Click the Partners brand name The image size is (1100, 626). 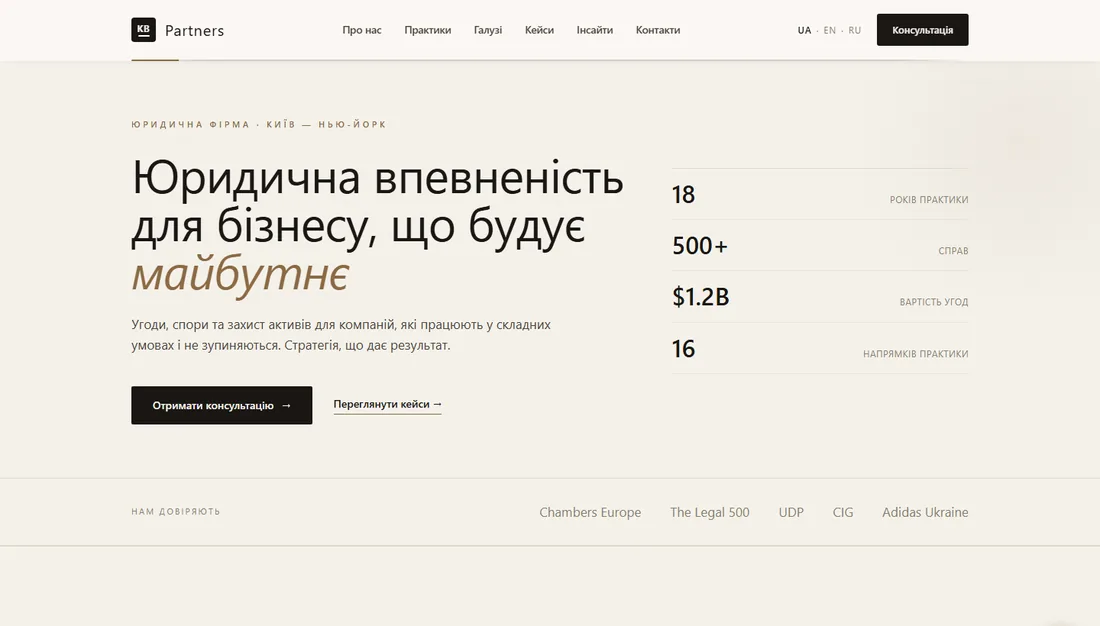click(x=194, y=30)
